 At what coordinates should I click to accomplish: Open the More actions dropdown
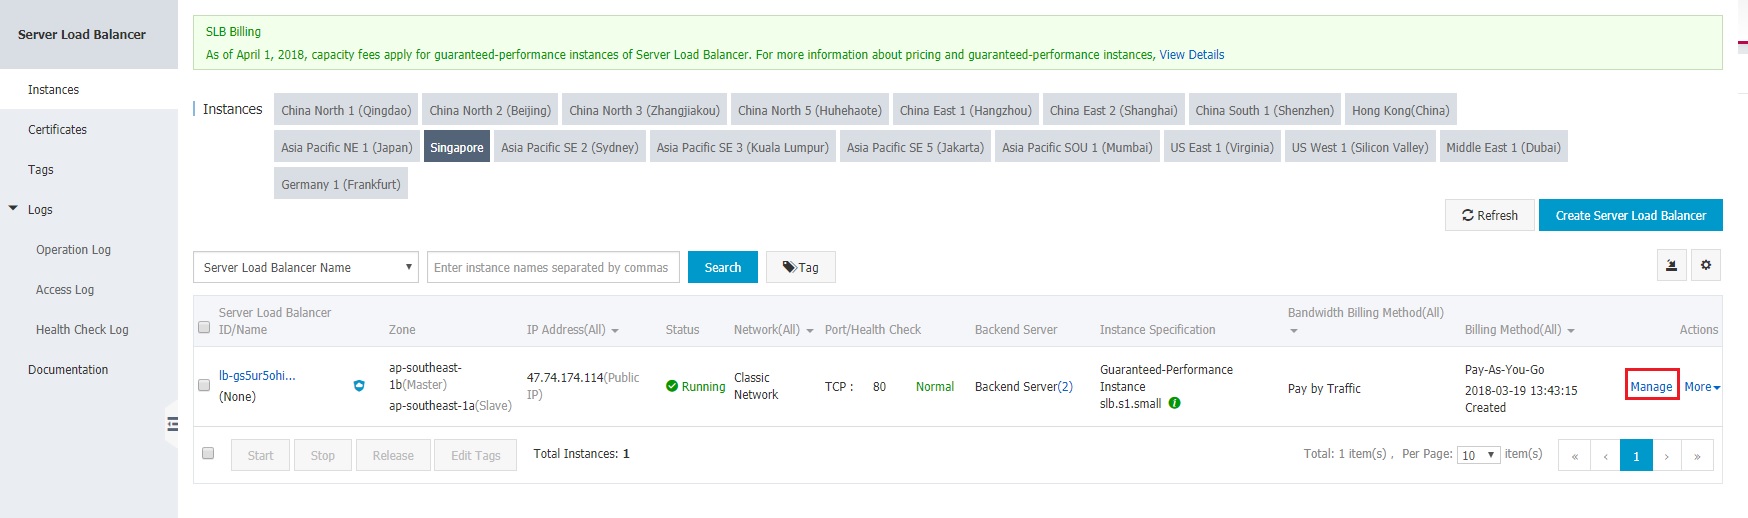coord(1702,387)
